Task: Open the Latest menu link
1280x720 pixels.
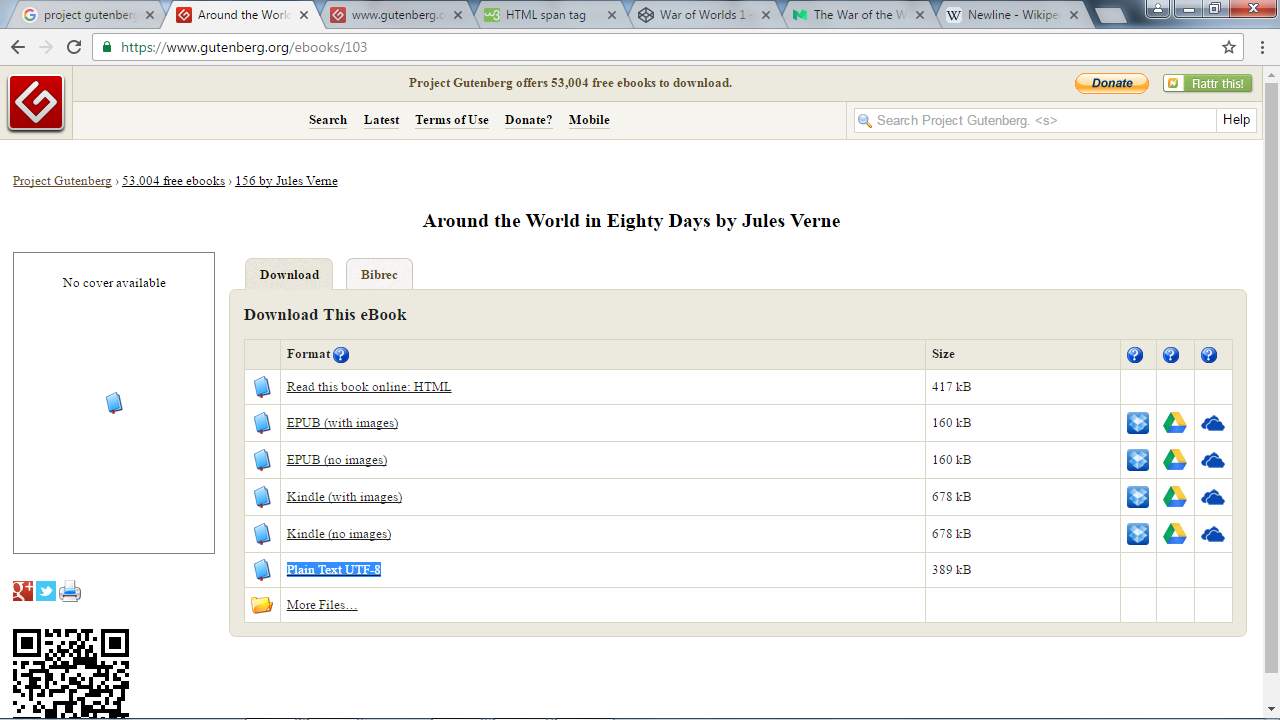Action: point(381,120)
